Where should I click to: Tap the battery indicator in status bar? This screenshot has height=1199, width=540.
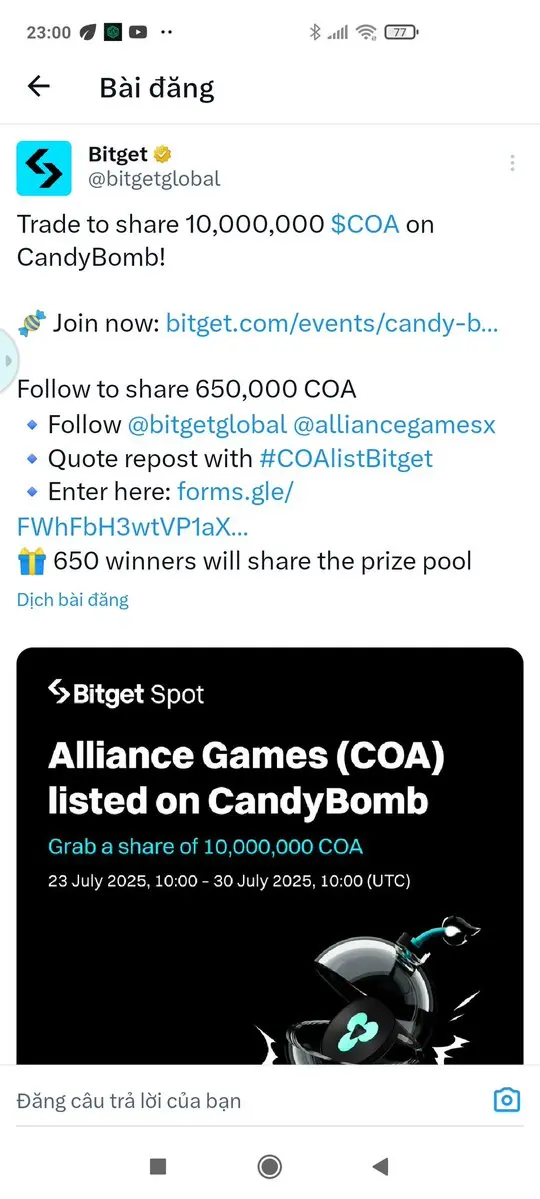pyautogui.click(x=402, y=32)
